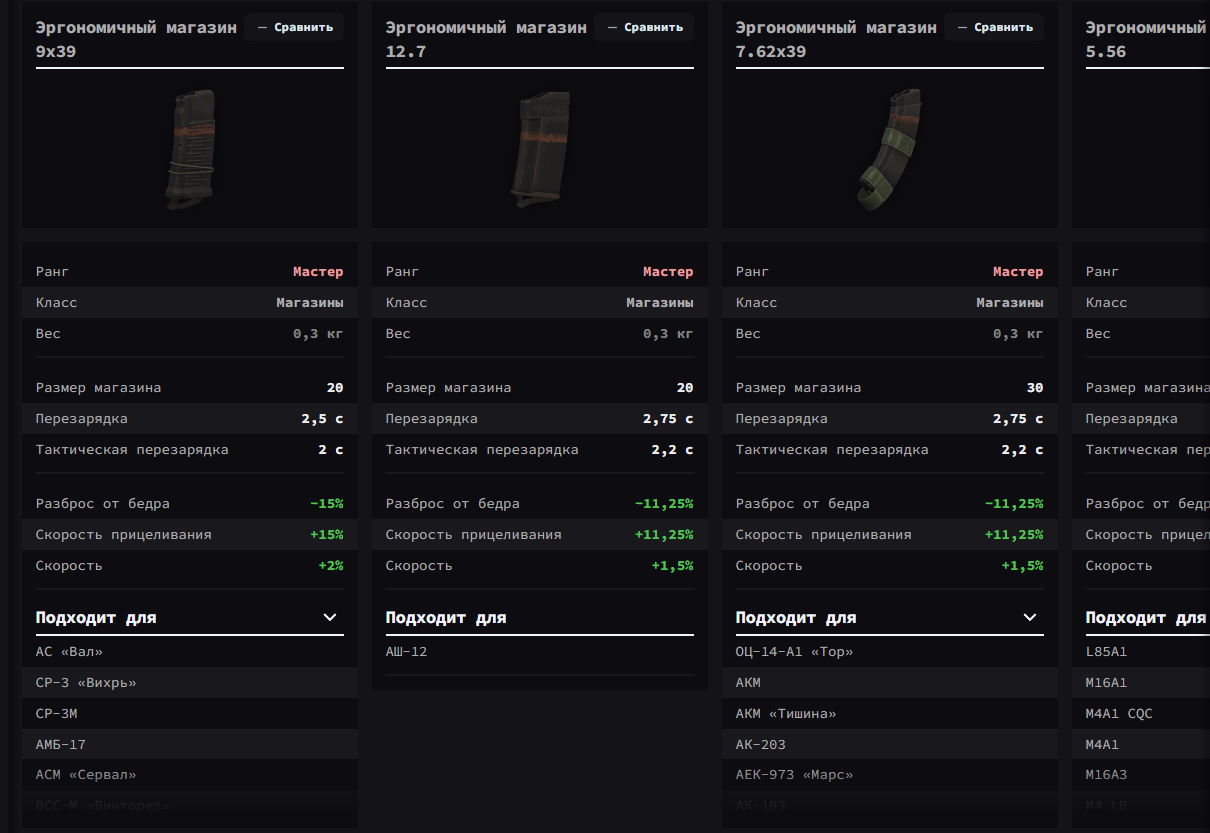Screen dimensions: 1210x833
Task: Open the 7.62x39 magazine image
Action: coord(890,149)
